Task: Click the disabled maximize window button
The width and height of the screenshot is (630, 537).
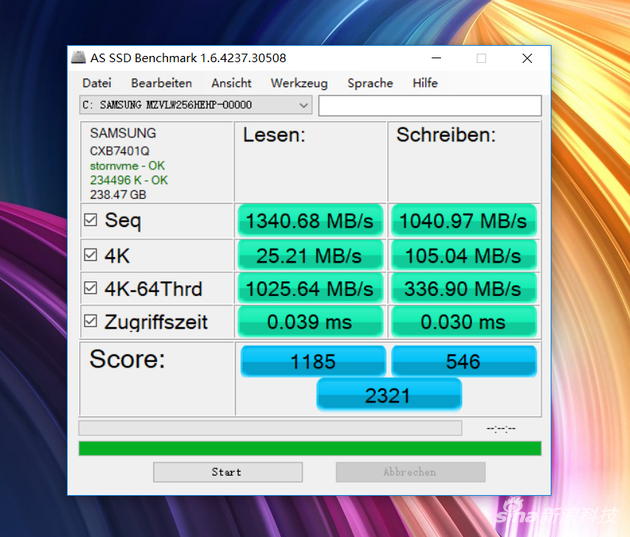Action: click(481, 59)
